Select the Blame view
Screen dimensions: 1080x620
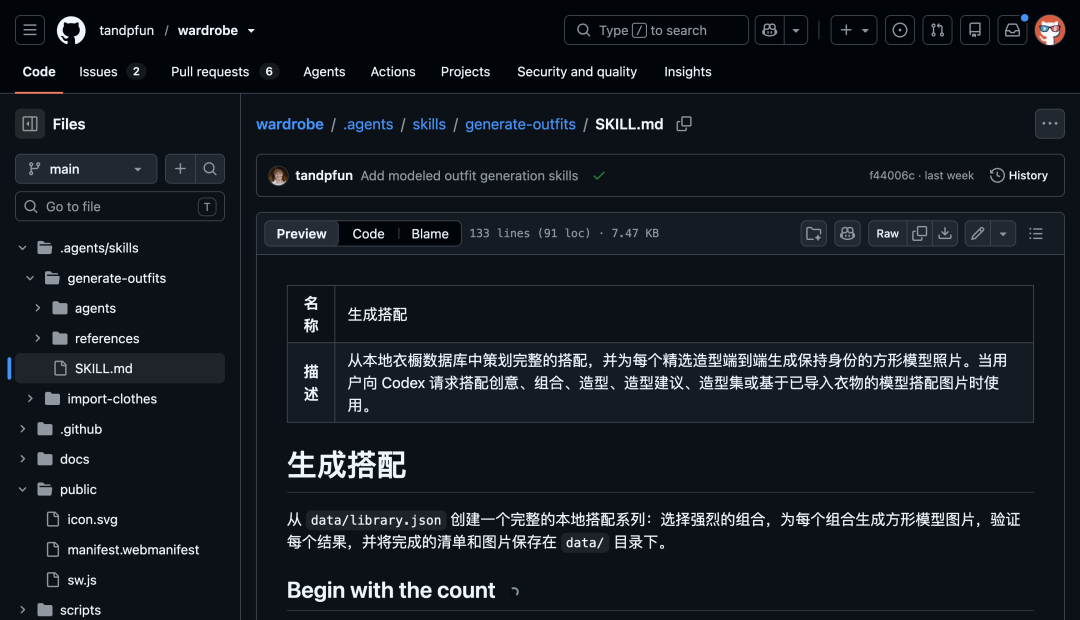tap(430, 234)
